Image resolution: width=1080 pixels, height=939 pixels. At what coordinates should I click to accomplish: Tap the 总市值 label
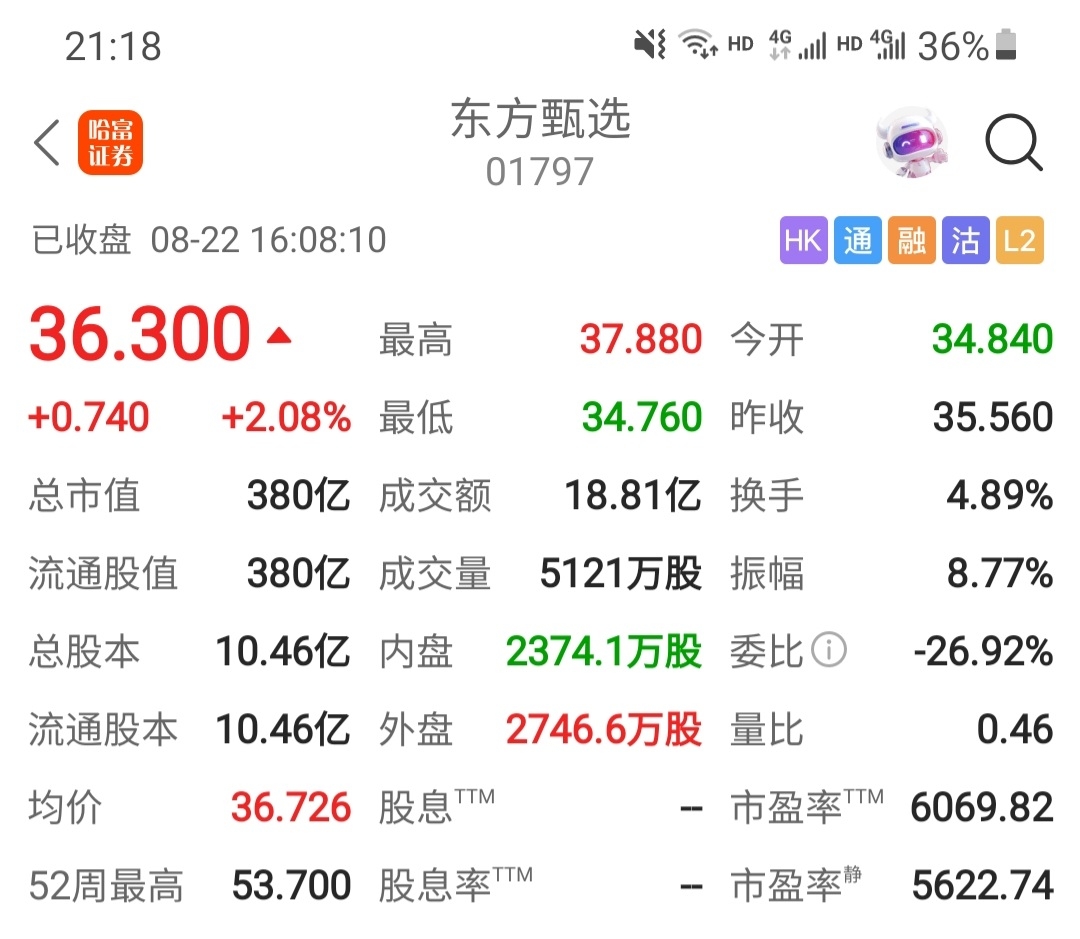84,495
